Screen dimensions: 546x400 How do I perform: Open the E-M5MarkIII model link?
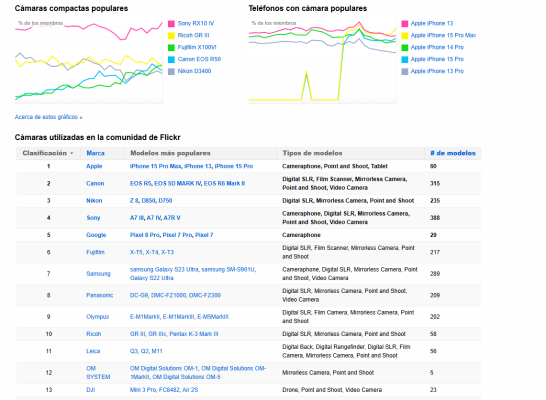[213, 317]
